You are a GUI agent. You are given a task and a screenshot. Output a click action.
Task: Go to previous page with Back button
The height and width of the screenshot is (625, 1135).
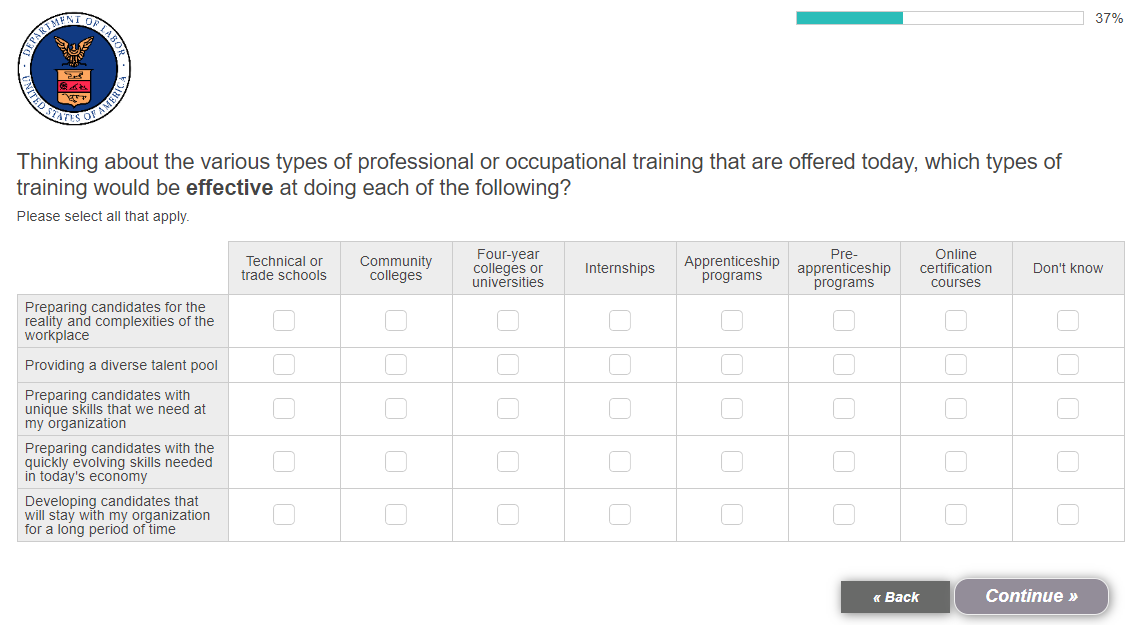tap(895, 597)
